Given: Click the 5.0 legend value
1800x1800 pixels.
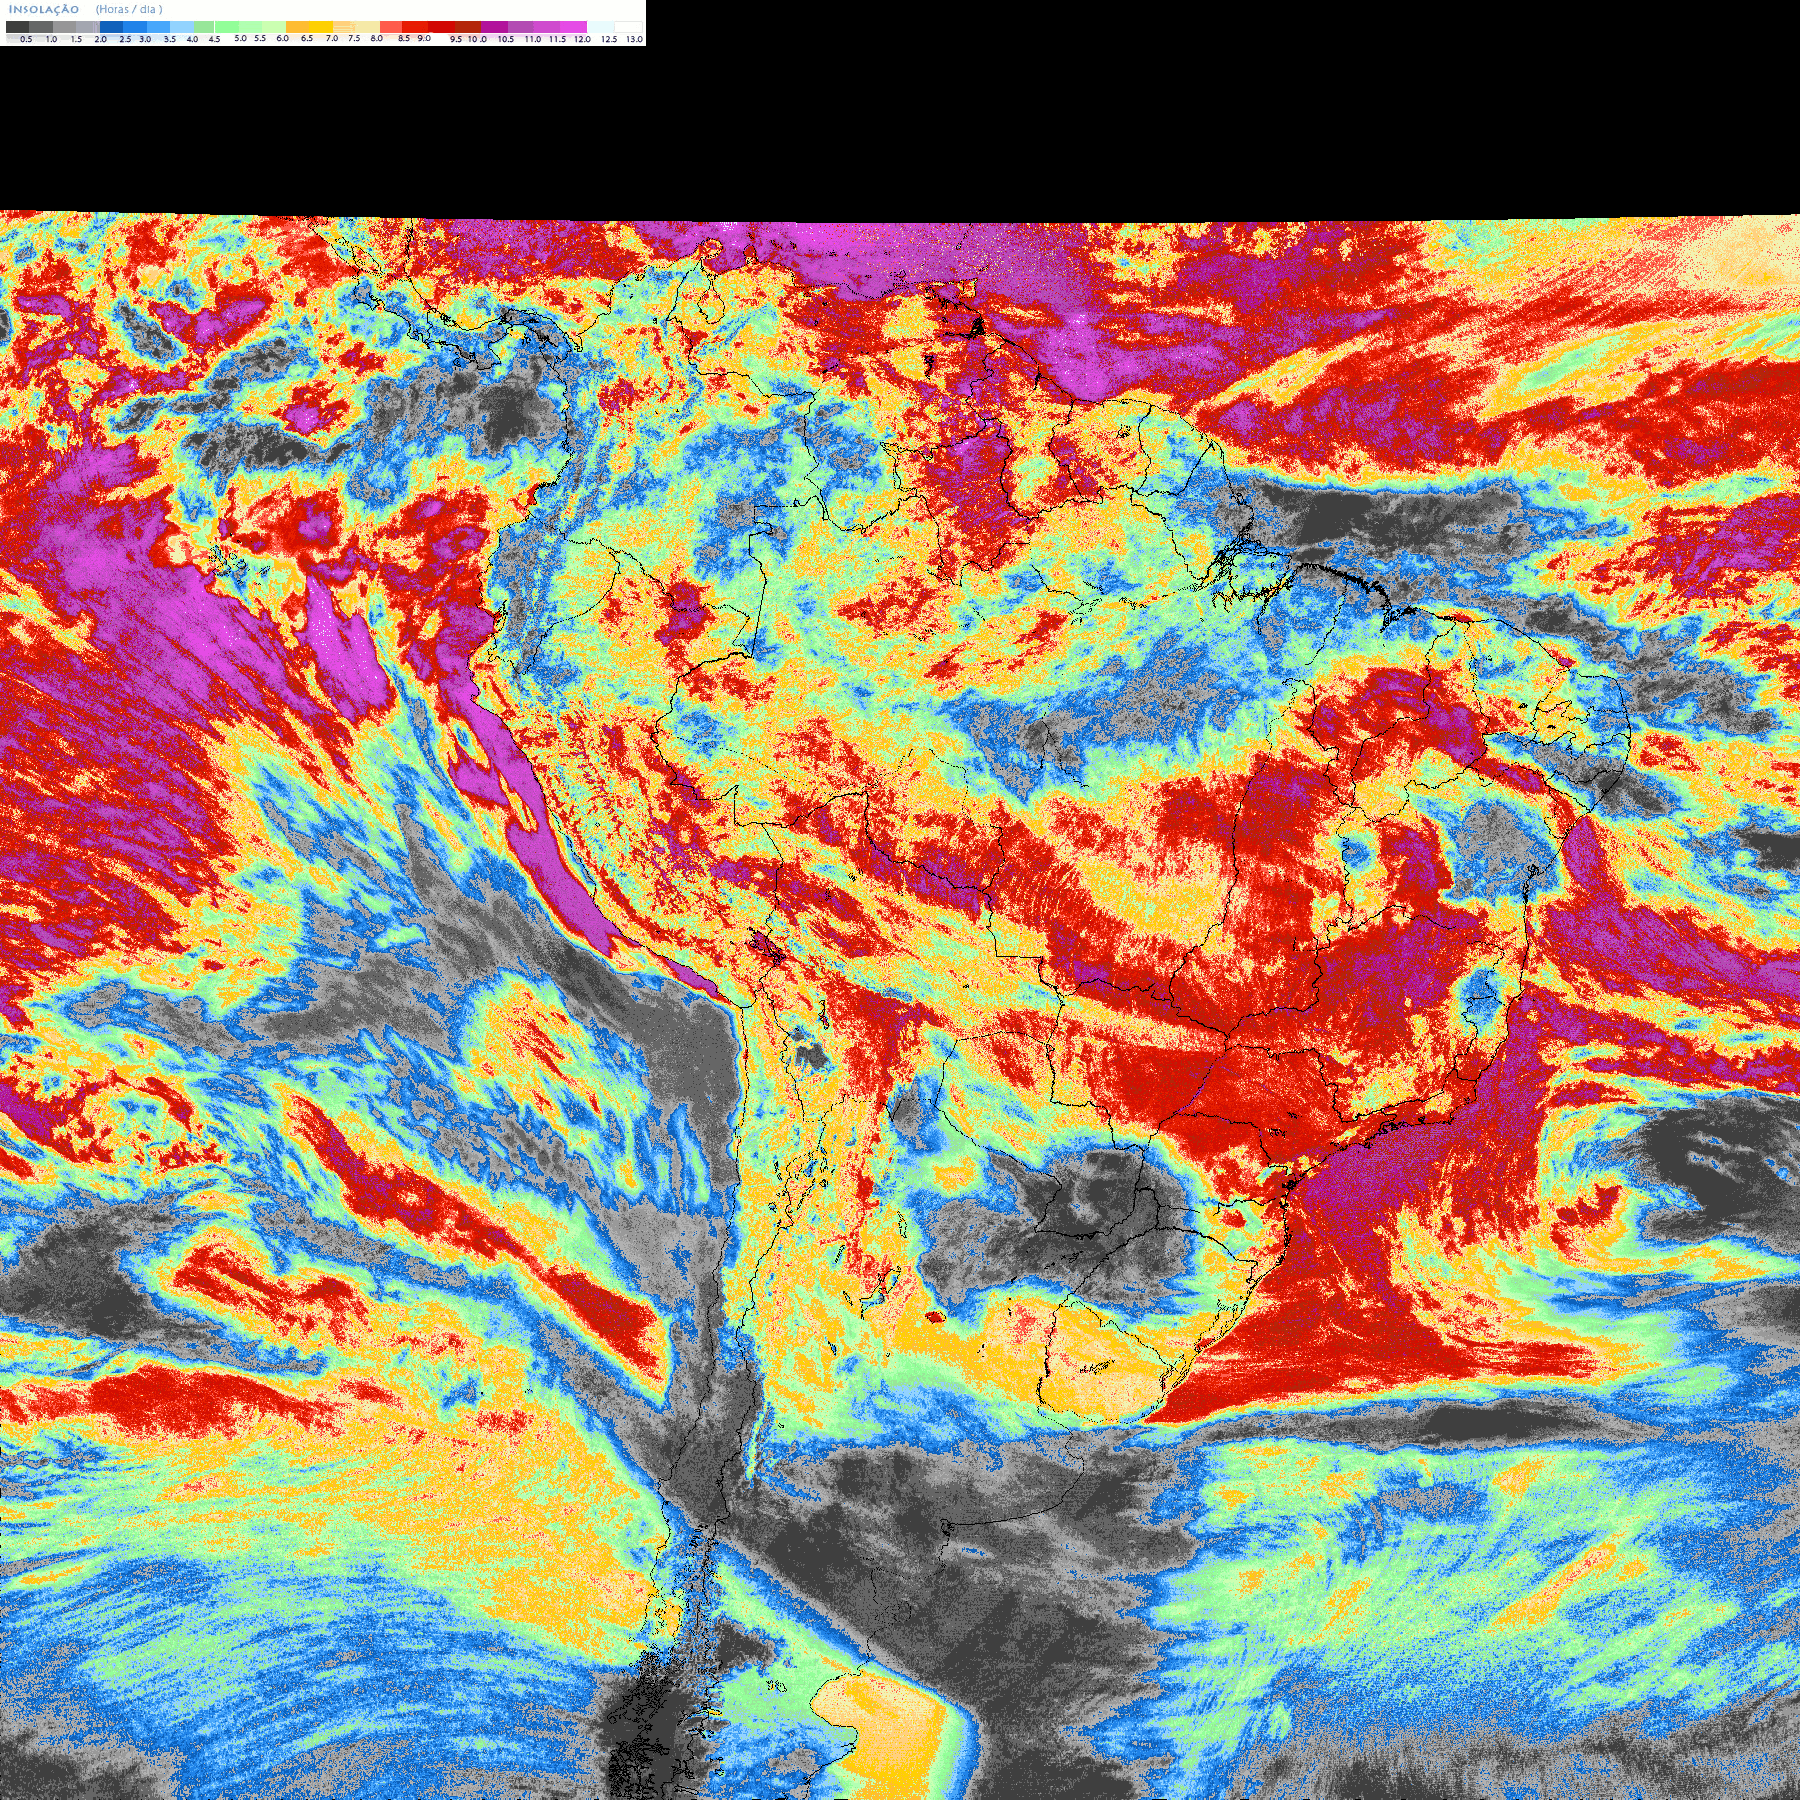Looking at the screenshot, I should 240,38.
